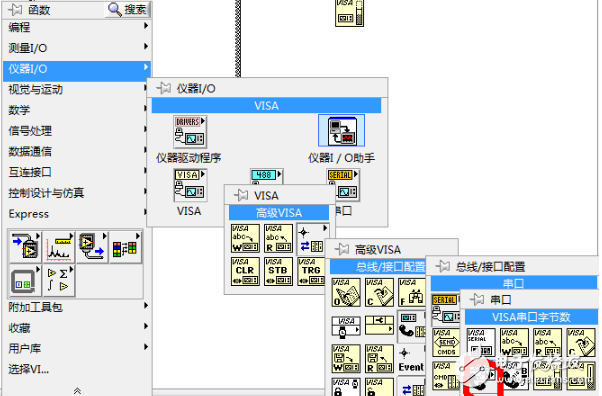The image size is (602, 396).
Task: Open the Express category
Action: (x=77, y=214)
